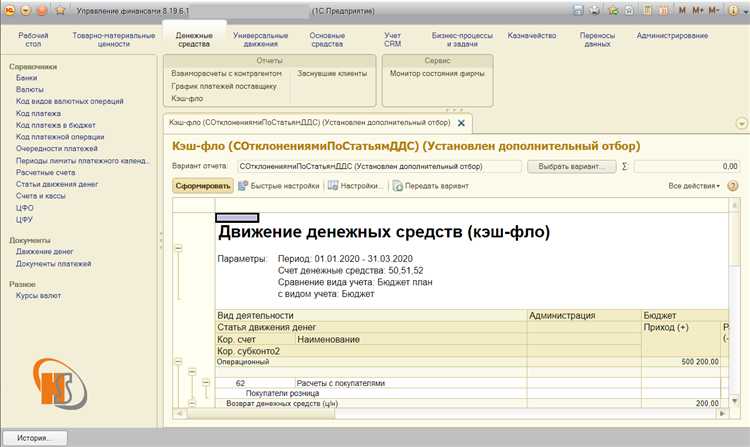Open the calculator icon in title bar
The width and height of the screenshot is (750, 447).
click(x=647, y=11)
